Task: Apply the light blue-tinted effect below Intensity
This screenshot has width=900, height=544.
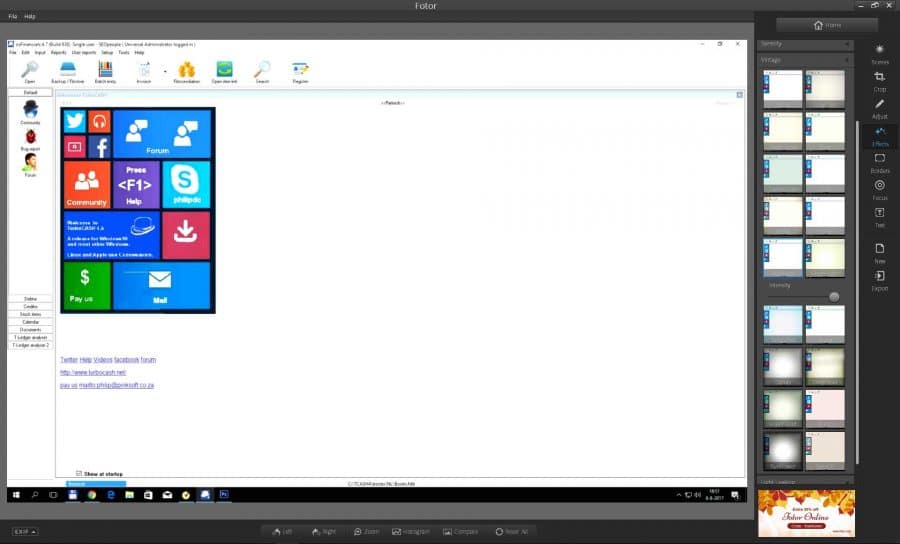Action: tap(783, 324)
